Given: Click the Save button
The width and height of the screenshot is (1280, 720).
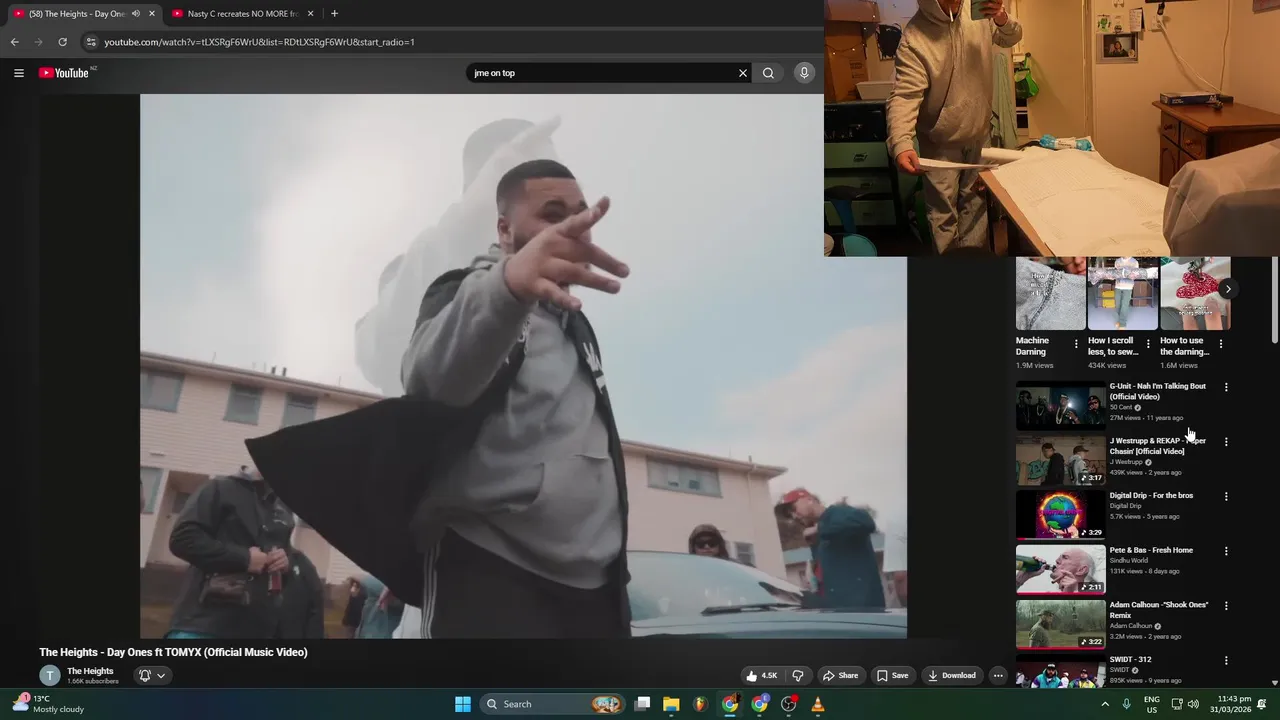Looking at the screenshot, I should [x=892, y=675].
